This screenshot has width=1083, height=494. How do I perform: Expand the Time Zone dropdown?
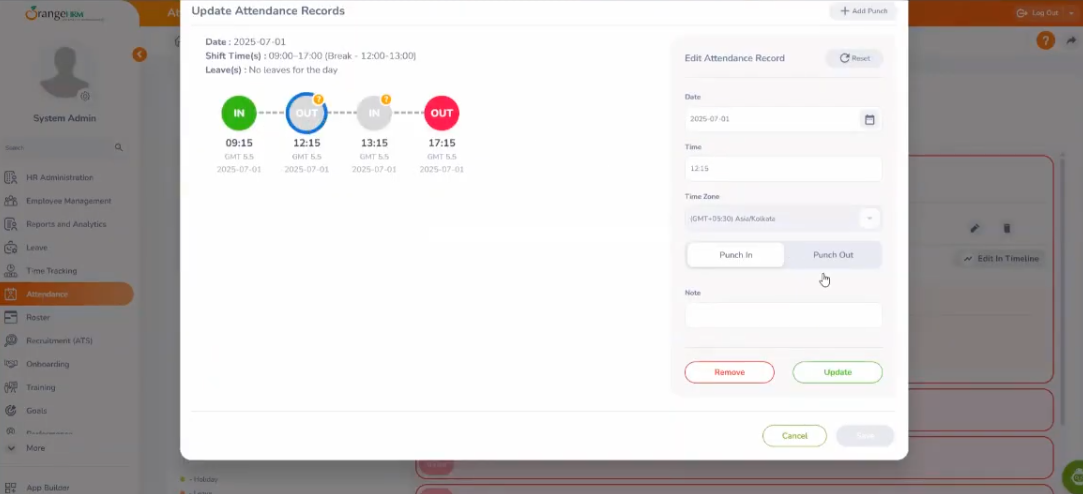pyautogui.click(x=869, y=218)
